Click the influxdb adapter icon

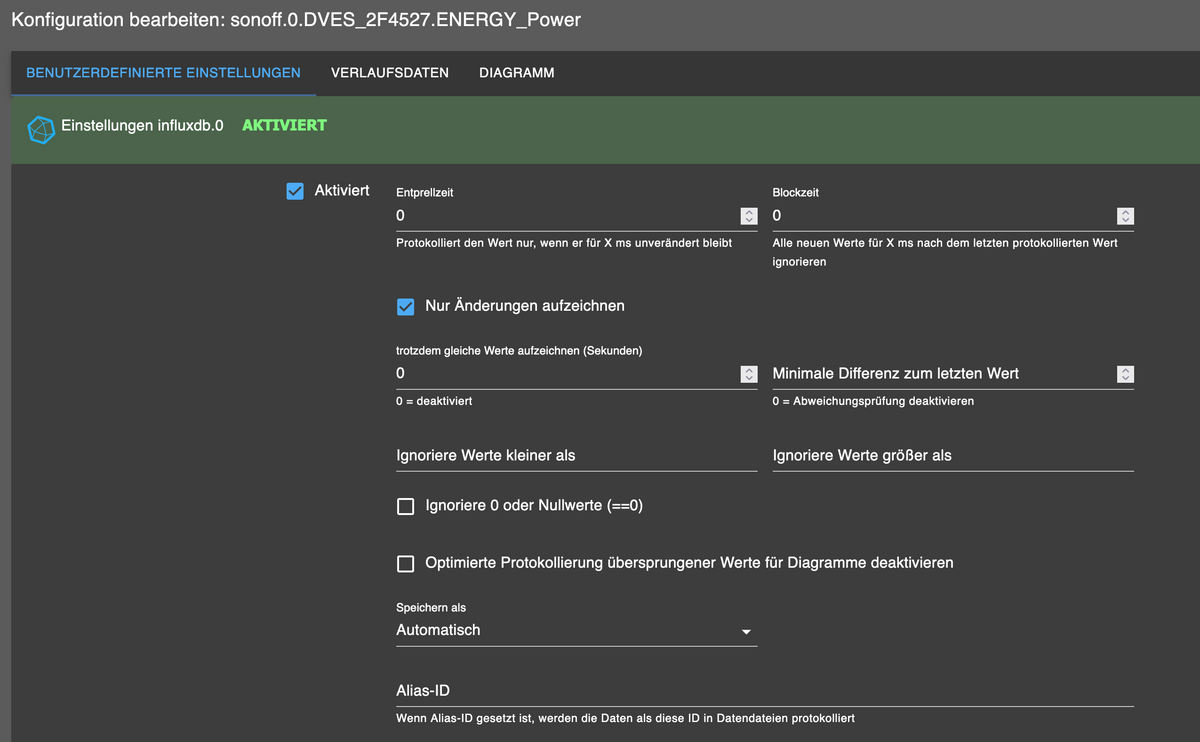click(40, 130)
